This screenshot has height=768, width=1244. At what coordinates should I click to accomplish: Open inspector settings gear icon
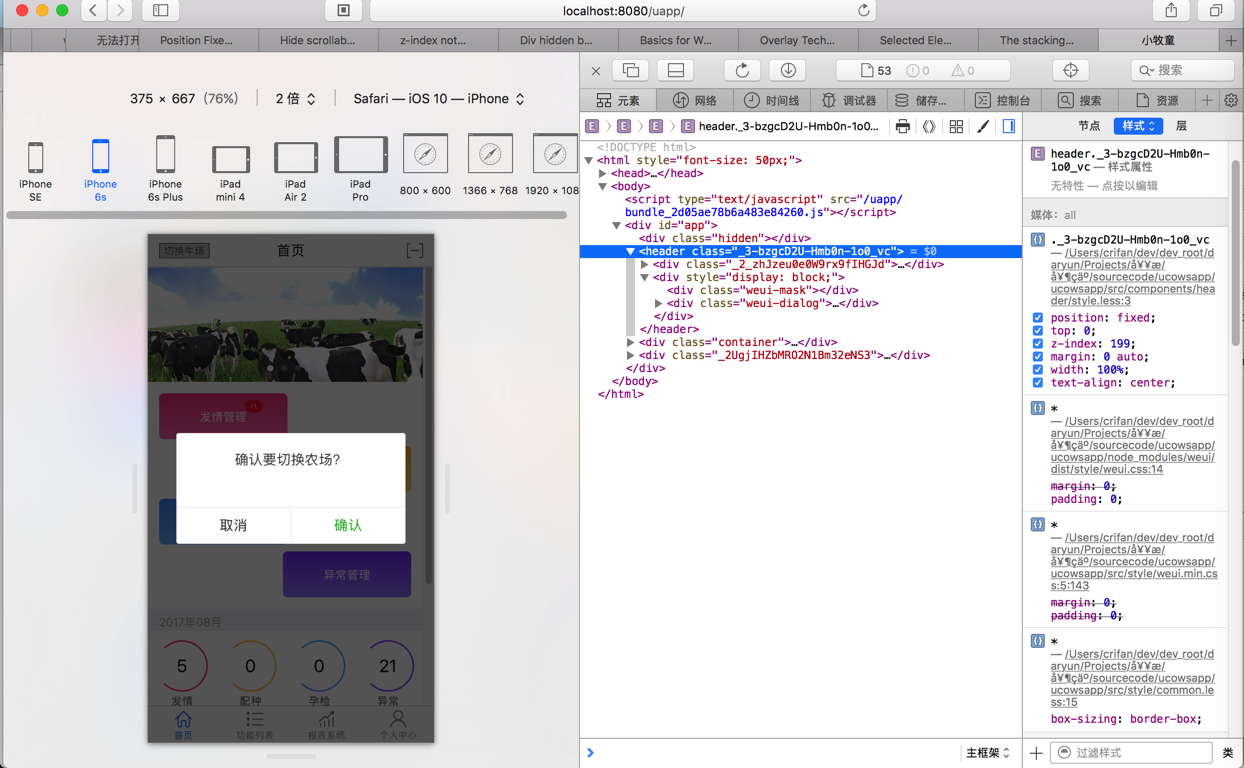pos(1231,100)
